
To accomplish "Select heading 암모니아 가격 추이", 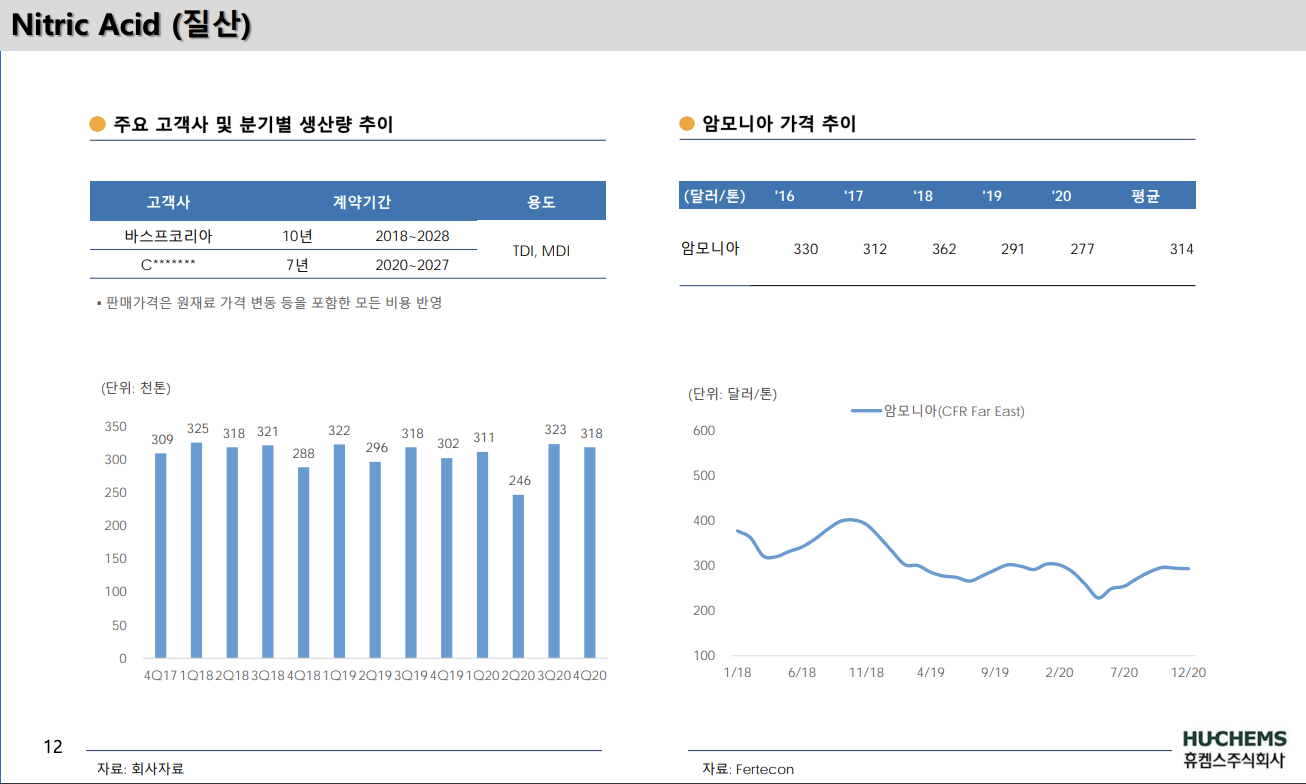I will click(x=780, y=124).
